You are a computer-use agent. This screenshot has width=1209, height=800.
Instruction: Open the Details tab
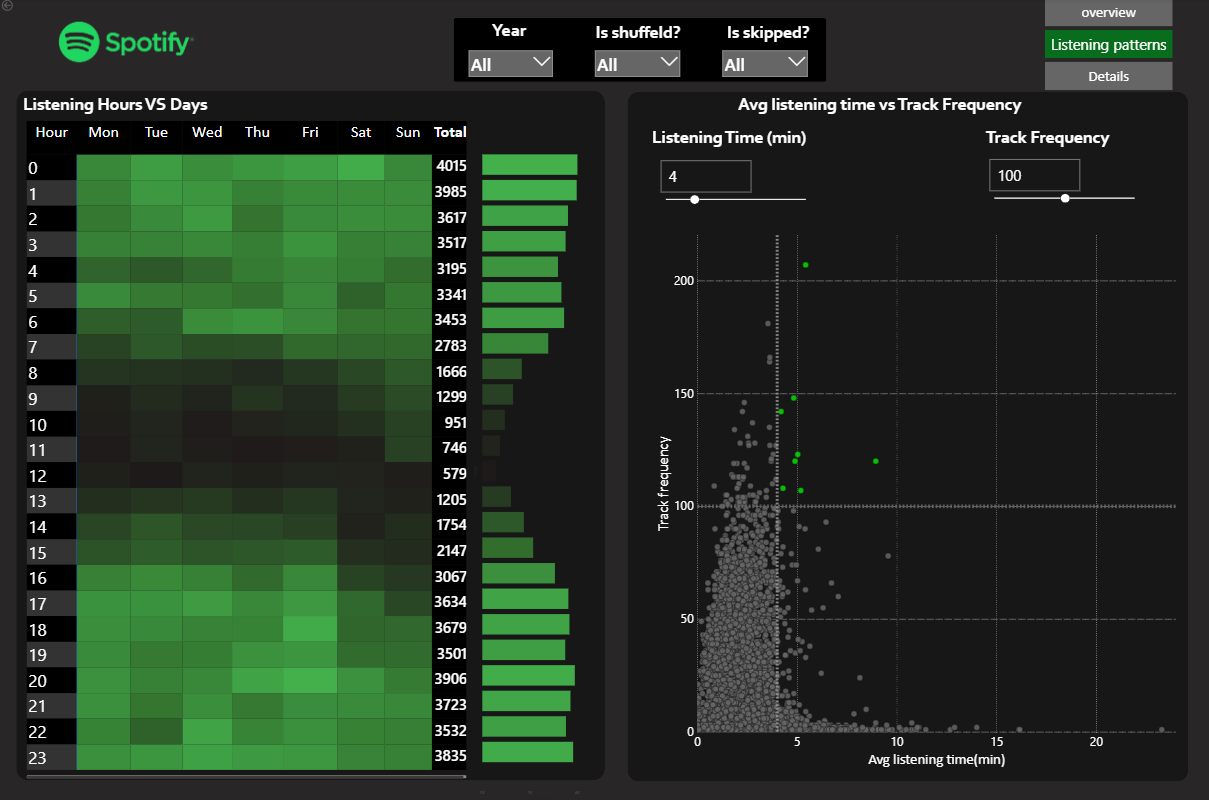1107,75
